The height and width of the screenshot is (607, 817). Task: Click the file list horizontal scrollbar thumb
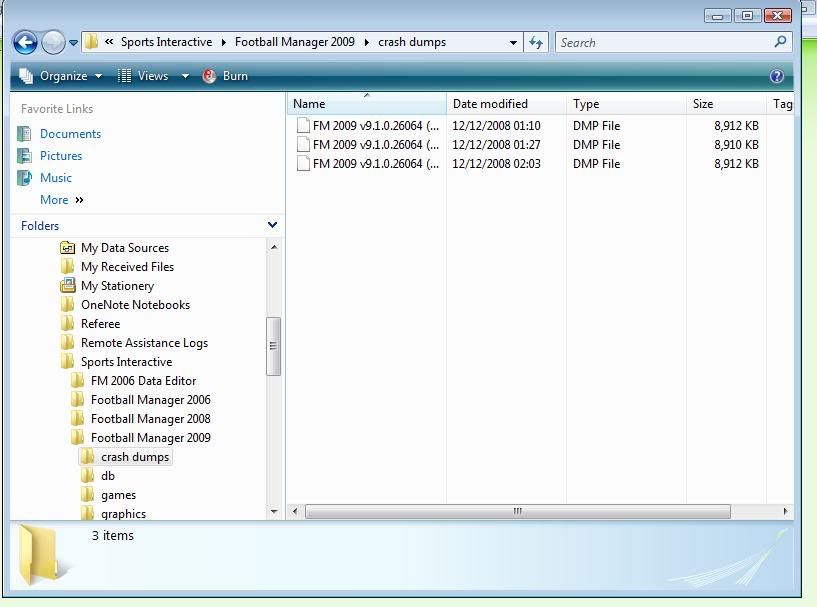(x=517, y=512)
